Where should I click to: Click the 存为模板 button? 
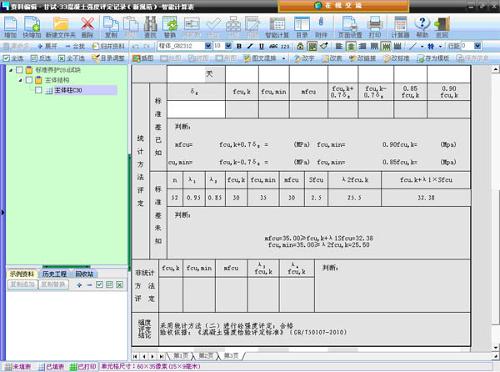[x=433, y=58]
